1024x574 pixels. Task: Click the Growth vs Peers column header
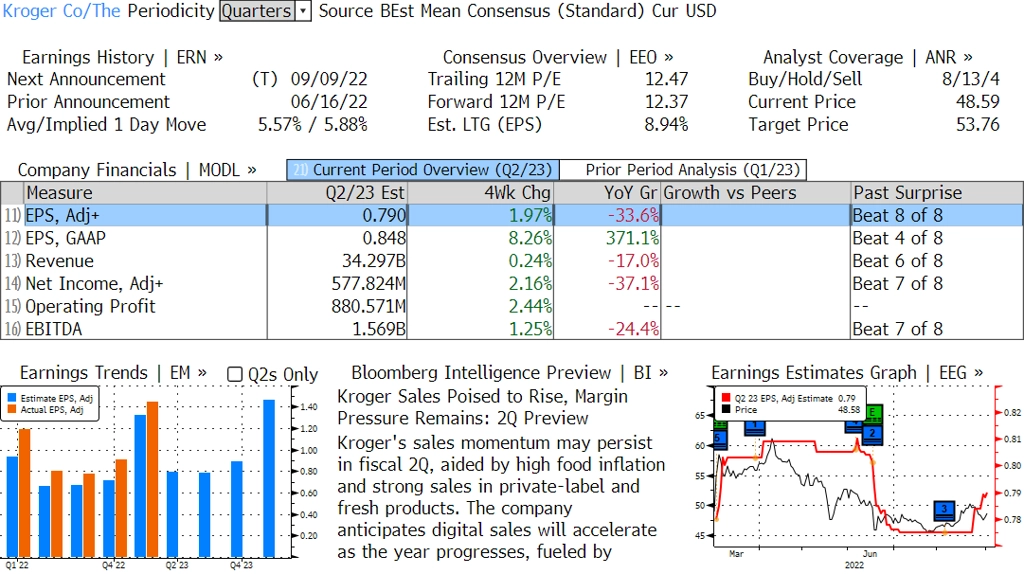756,193
